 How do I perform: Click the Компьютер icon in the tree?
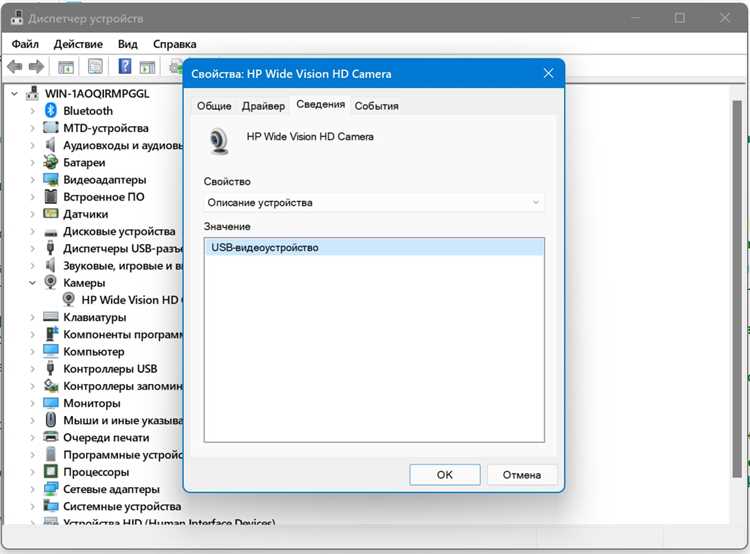coord(51,351)
